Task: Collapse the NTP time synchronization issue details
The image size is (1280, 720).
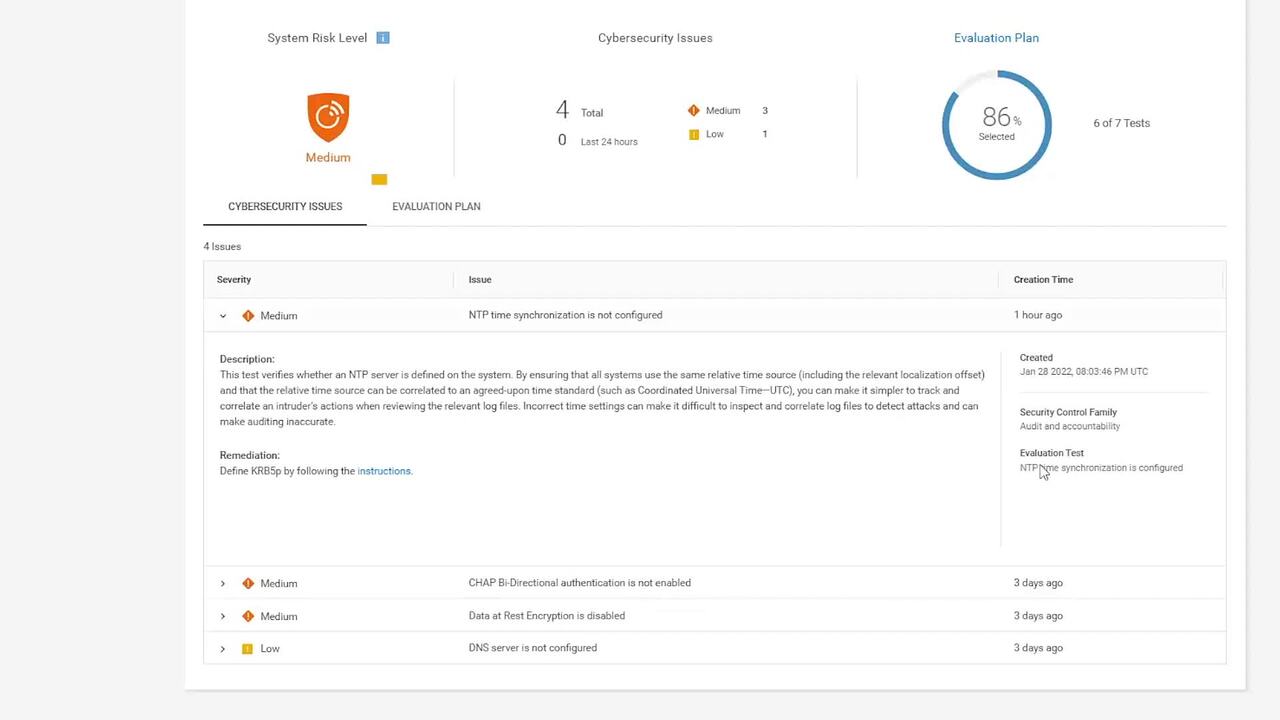Action: tap(222, 316)
